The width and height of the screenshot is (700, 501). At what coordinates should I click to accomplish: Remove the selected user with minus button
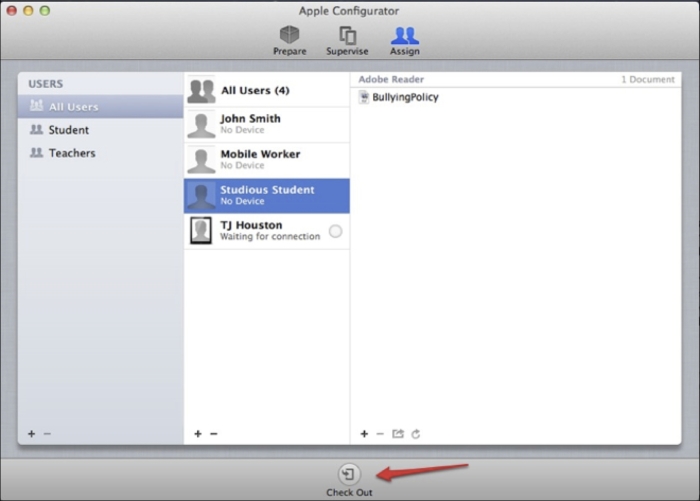point(214,434)
